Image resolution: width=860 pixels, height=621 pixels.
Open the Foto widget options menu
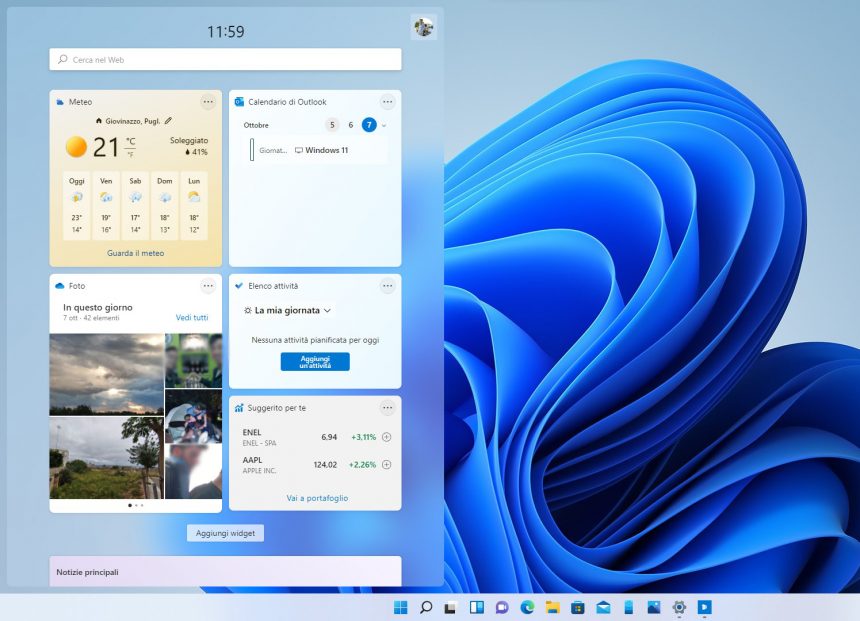[x=208, y=286]
